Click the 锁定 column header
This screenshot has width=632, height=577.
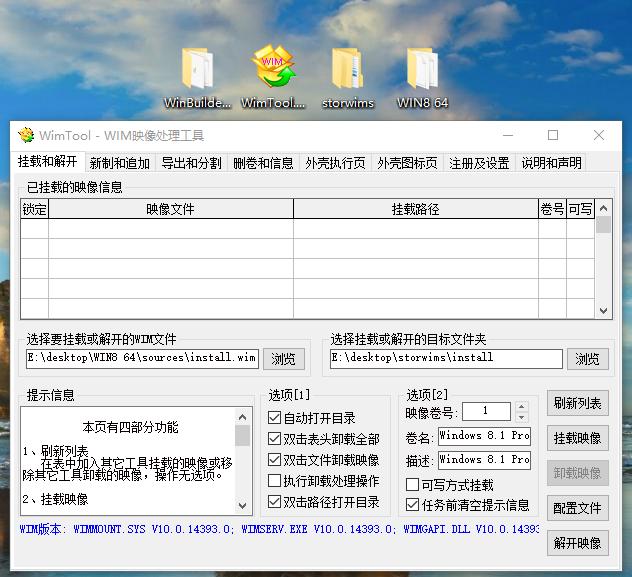[x=35, y=209]
